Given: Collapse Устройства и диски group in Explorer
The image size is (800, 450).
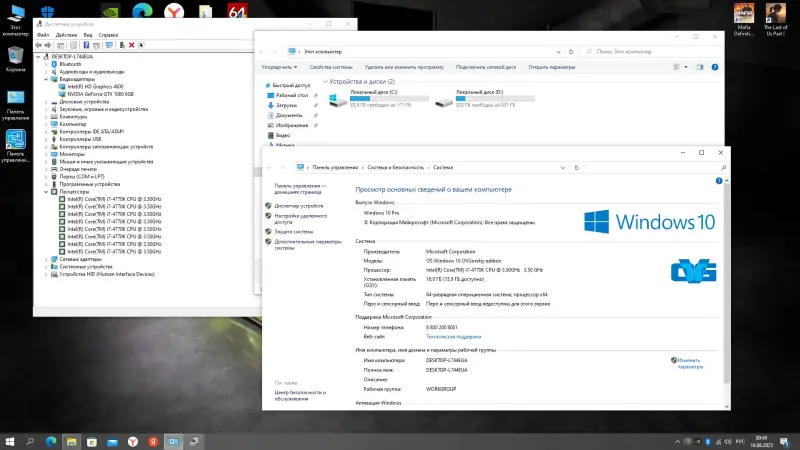Looking at the screenshot, I should 326,82.
